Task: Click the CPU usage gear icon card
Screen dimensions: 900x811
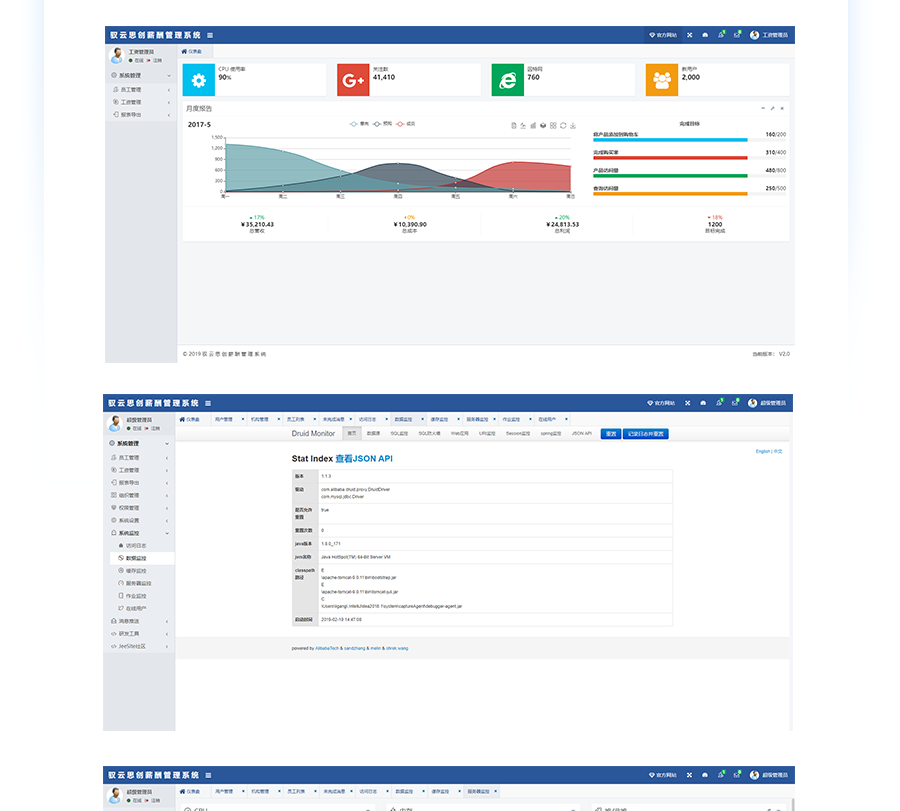Action: pos(199,80)
